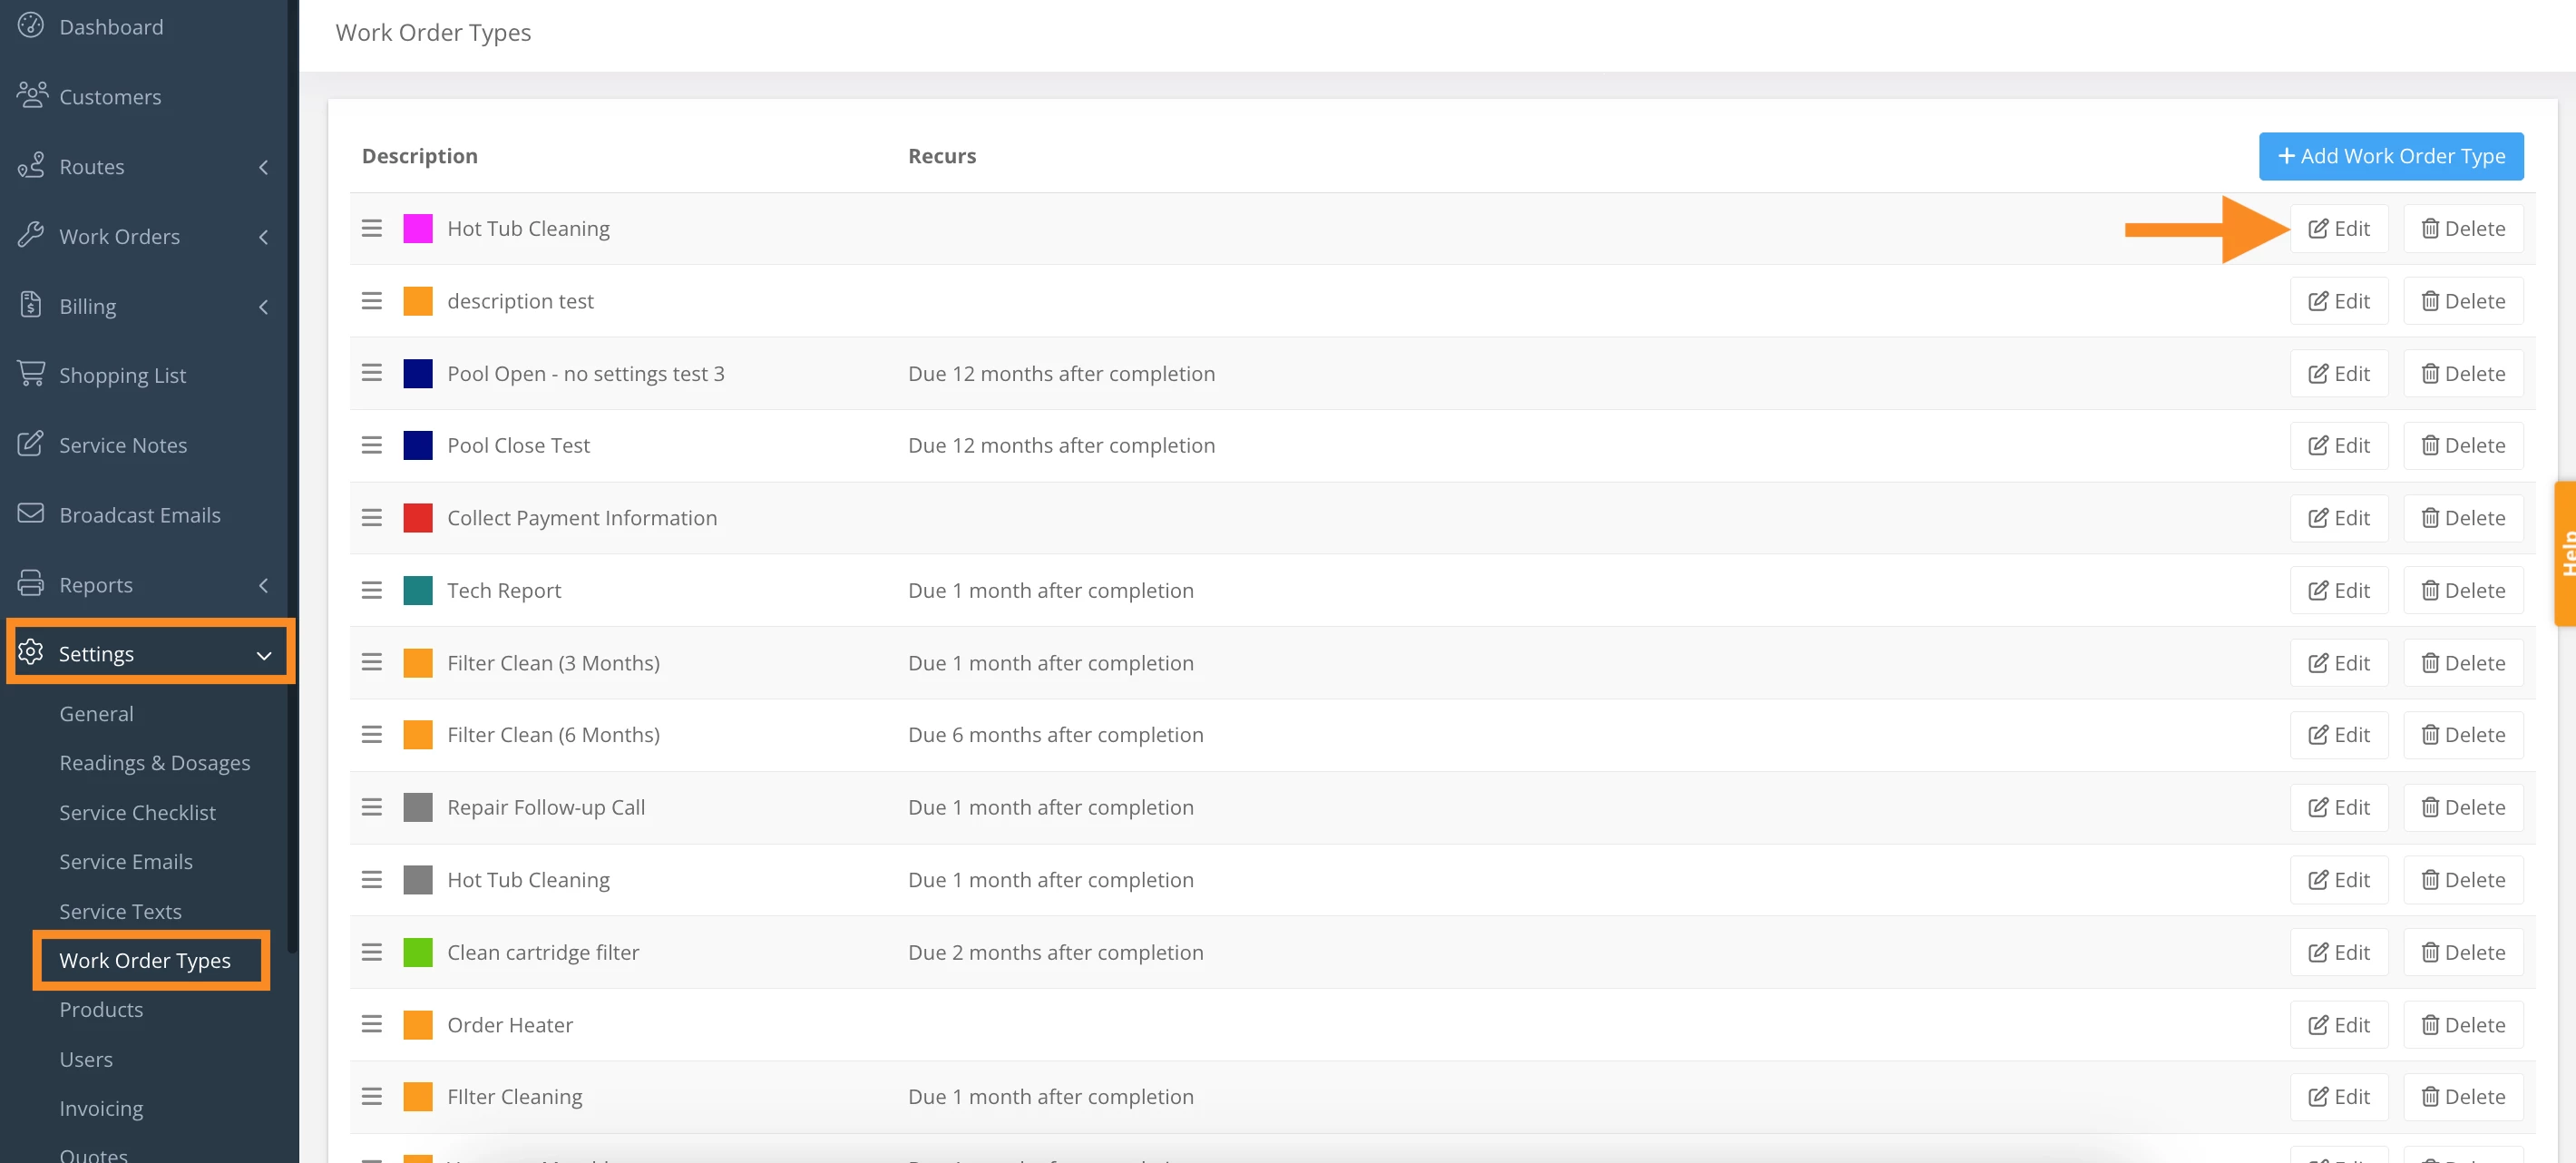Click the Shopping List cart icon

click(x=31, y=374)
